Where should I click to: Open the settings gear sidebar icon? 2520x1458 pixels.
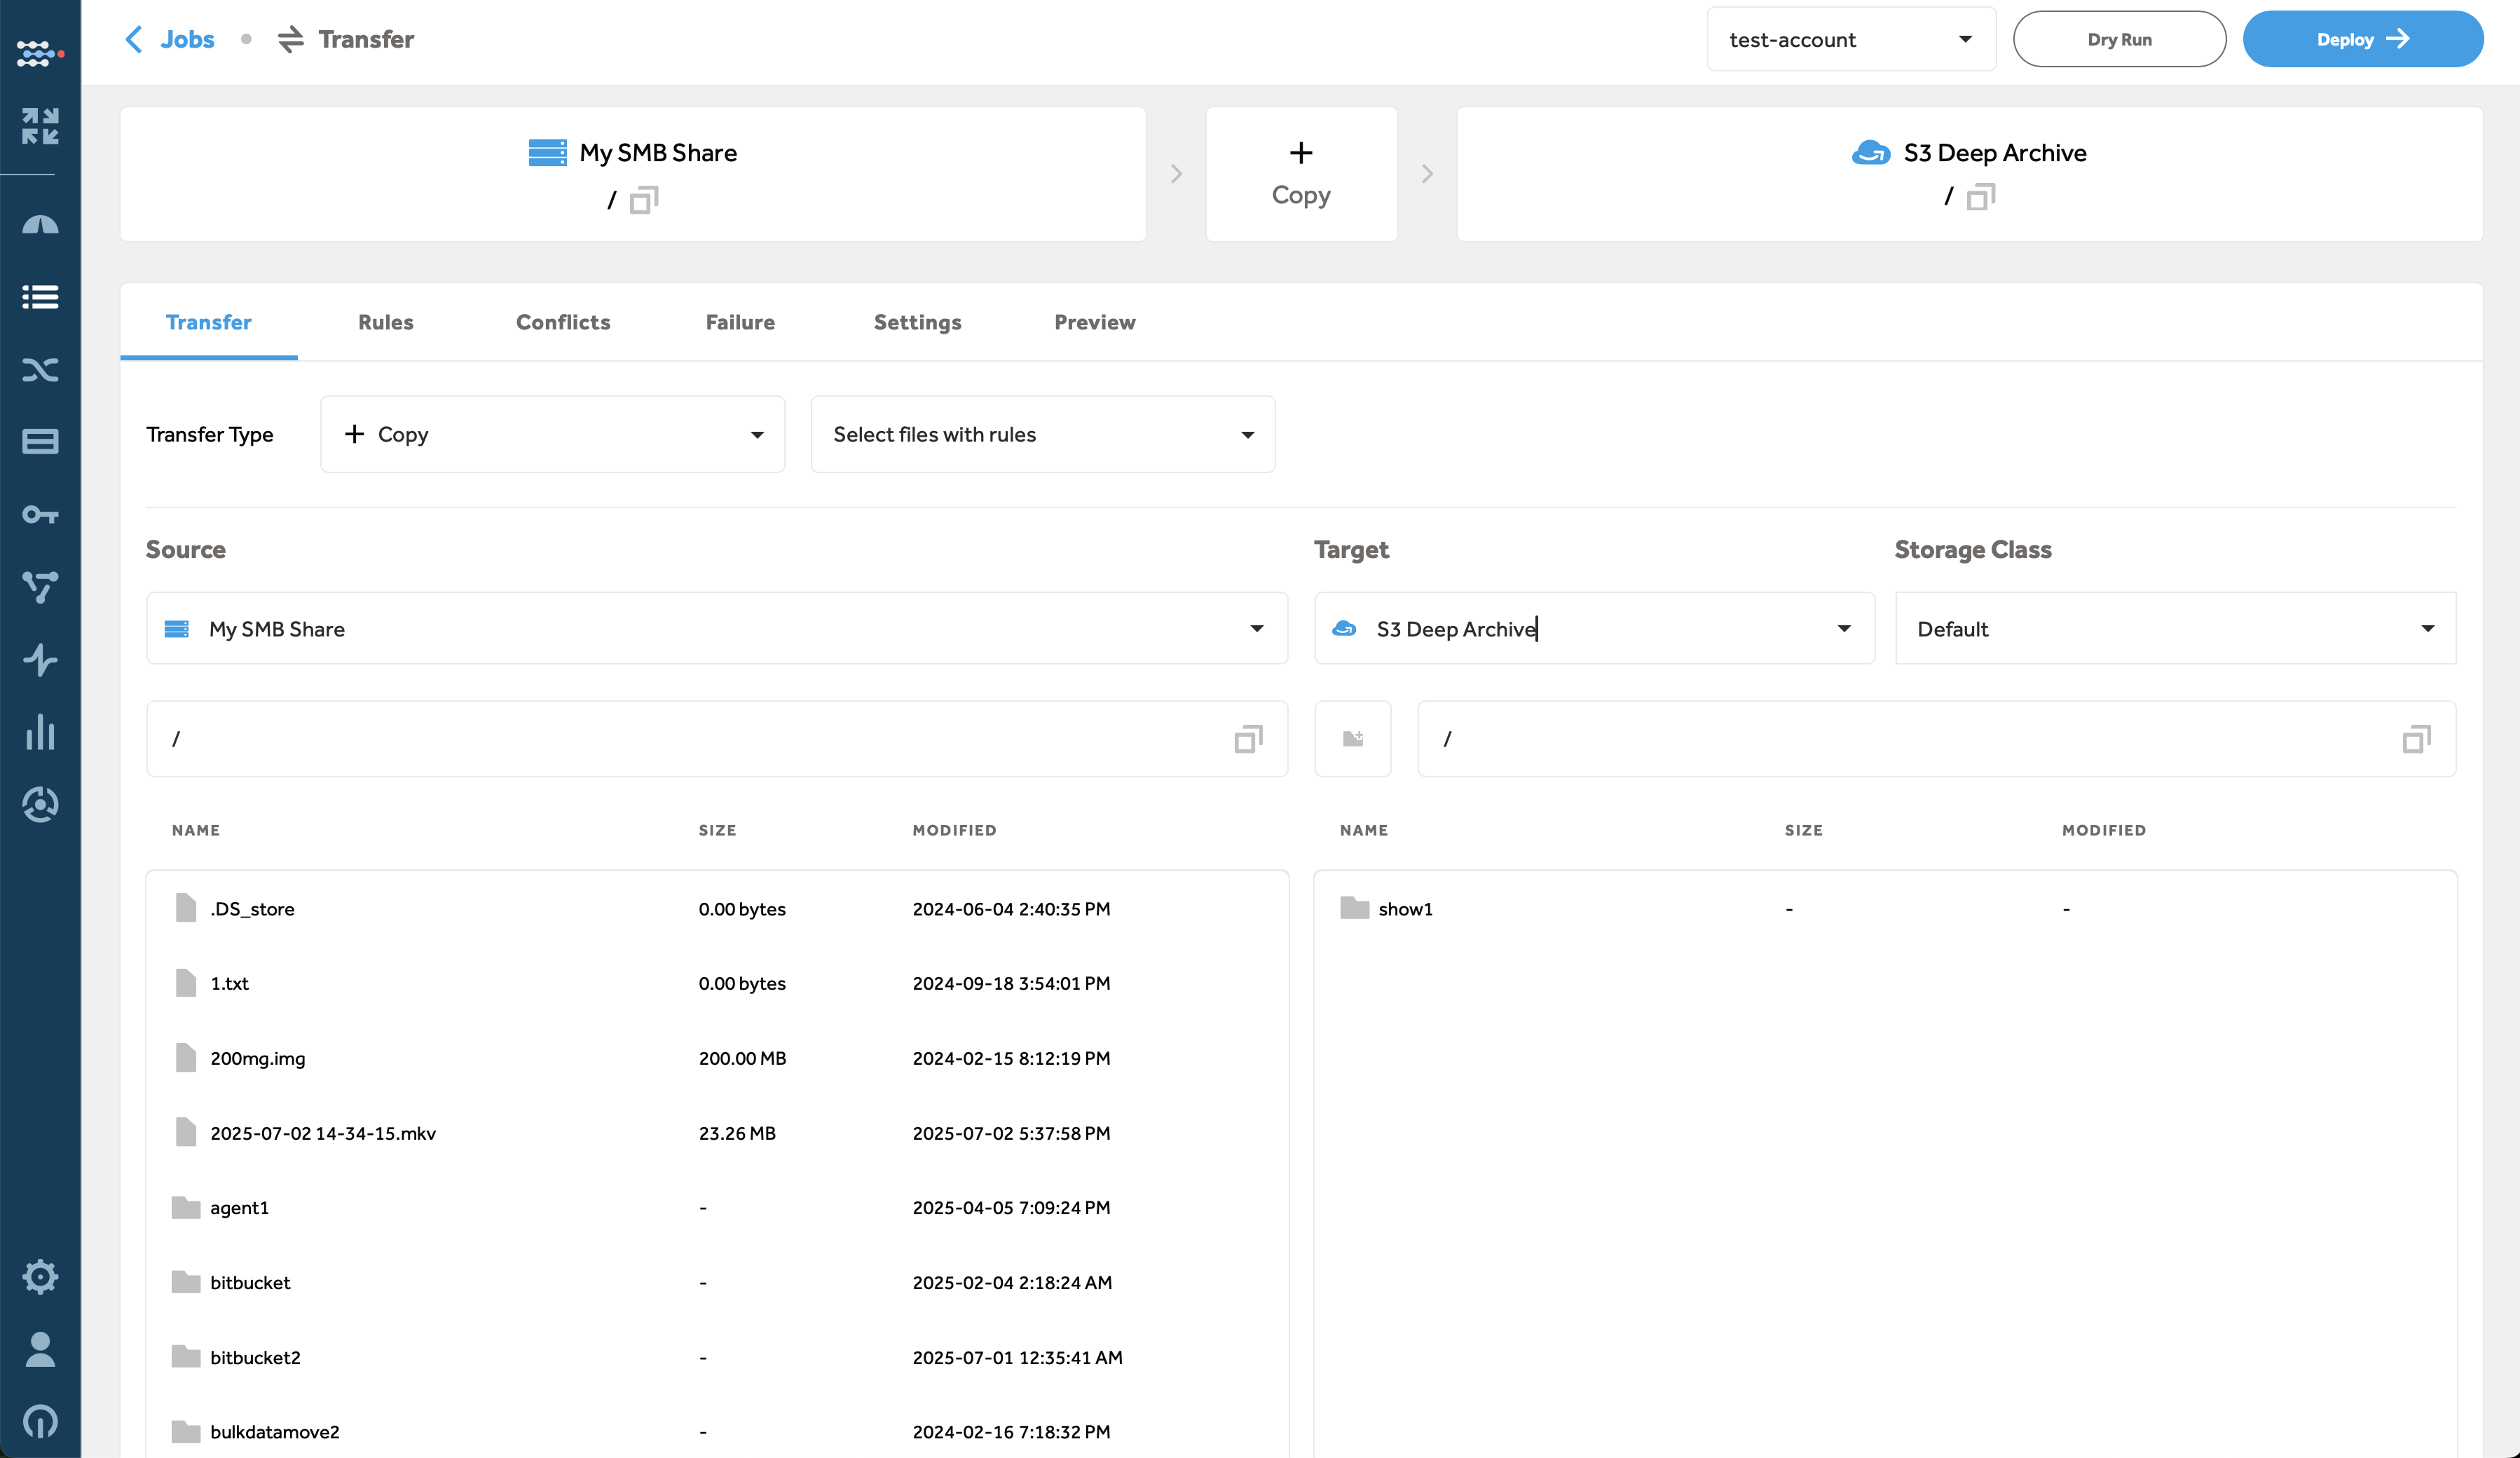click(40, 1276)
